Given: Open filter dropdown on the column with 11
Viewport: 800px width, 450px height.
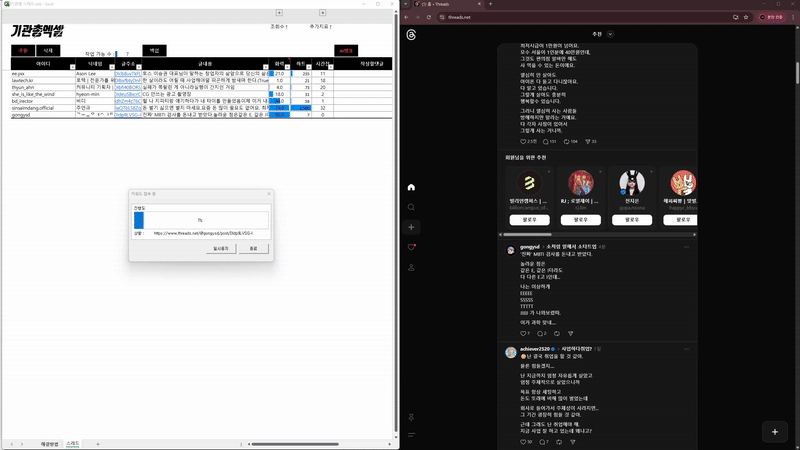Looking at the screenshot, I should point(331,67).
